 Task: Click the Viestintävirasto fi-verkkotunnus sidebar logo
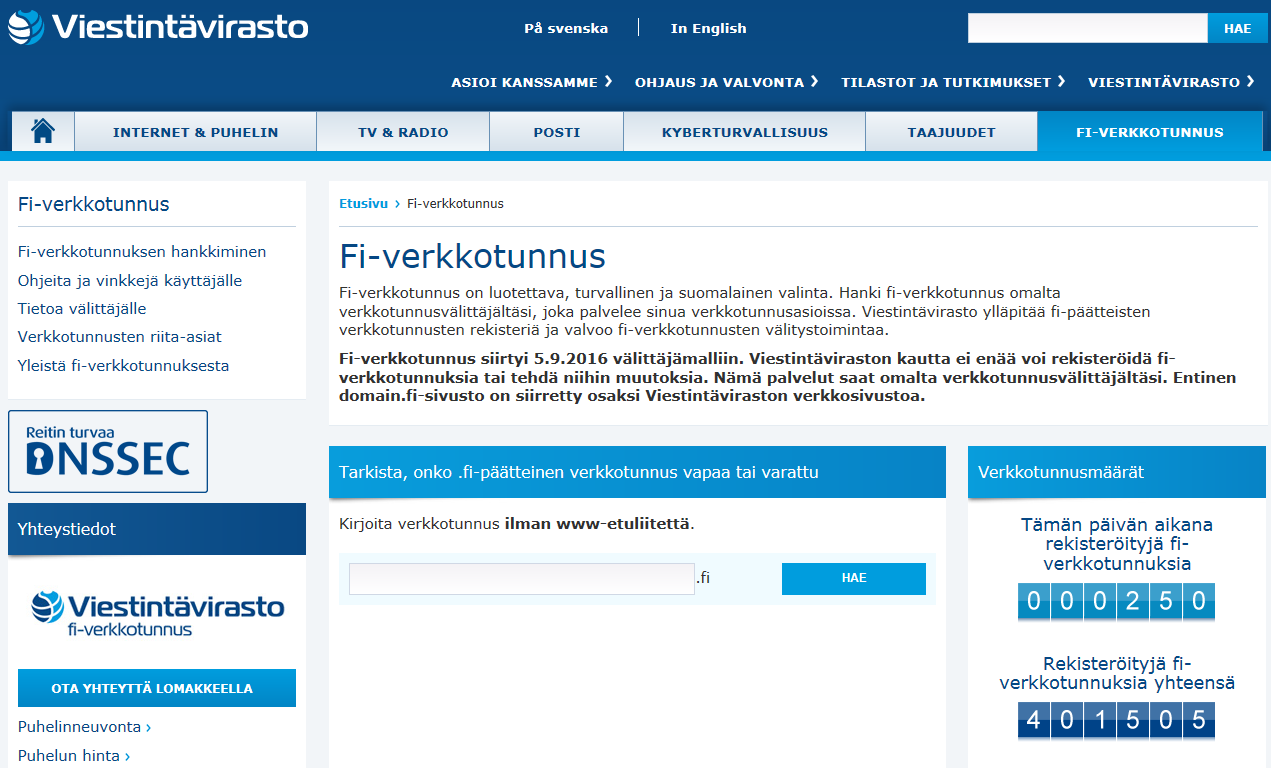point(157,613)
